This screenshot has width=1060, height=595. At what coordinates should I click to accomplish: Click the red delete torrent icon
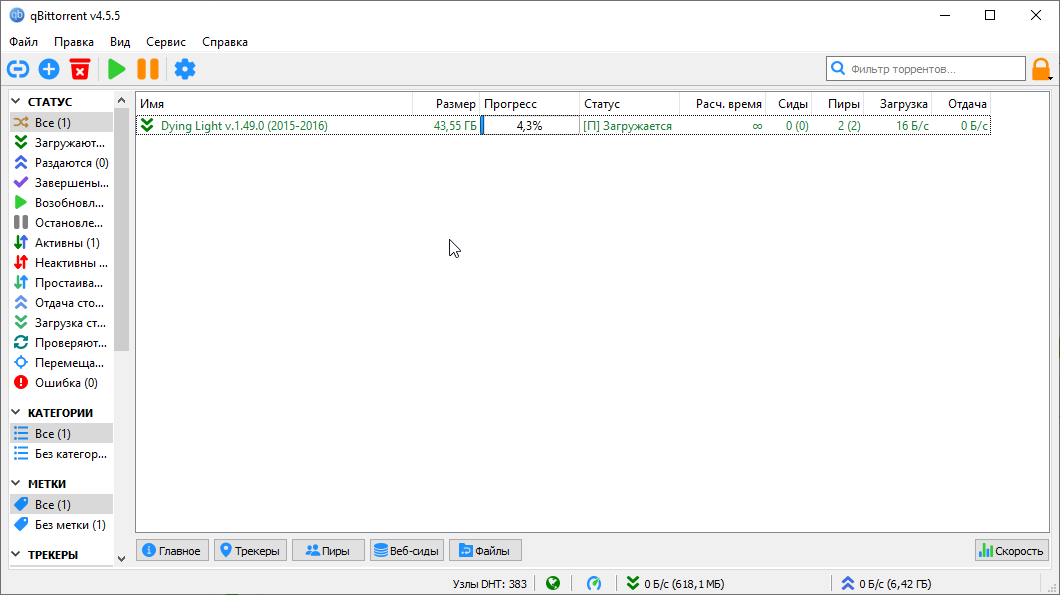pyautogui.click(x=80, y=69)
